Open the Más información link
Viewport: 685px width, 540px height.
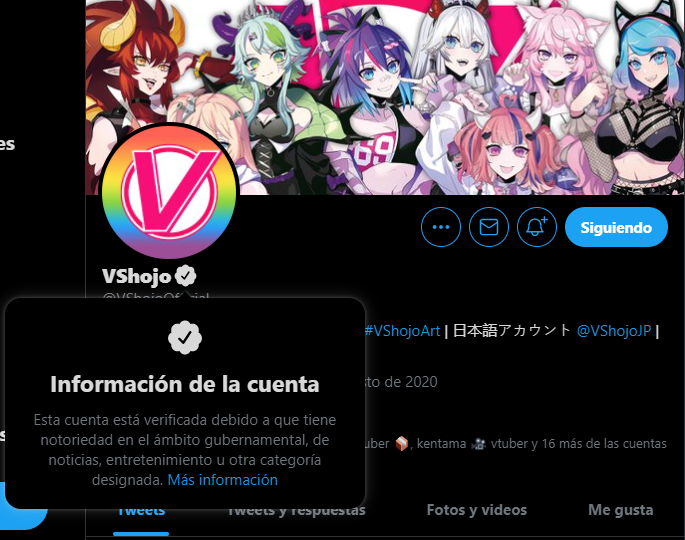coord(223,480)
